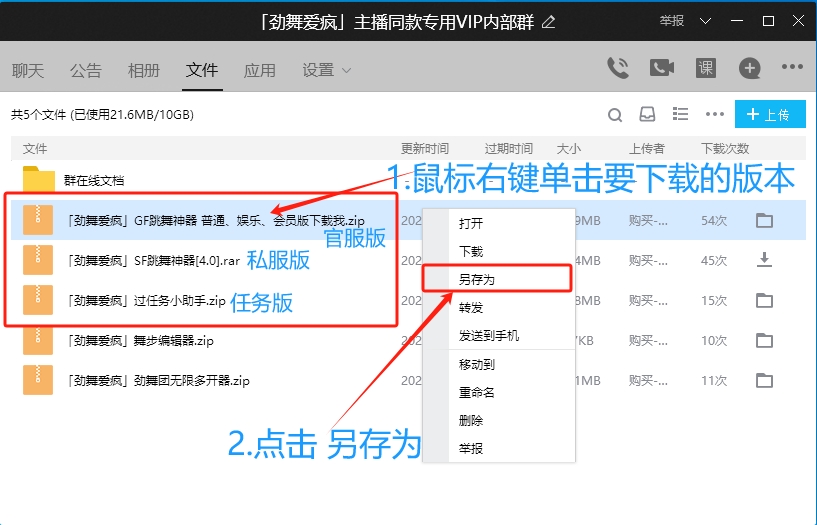Click the archive icon of the GF跳舞神器 zip
The height and width of the screenshot is (525, 817).
click(38, 220)
